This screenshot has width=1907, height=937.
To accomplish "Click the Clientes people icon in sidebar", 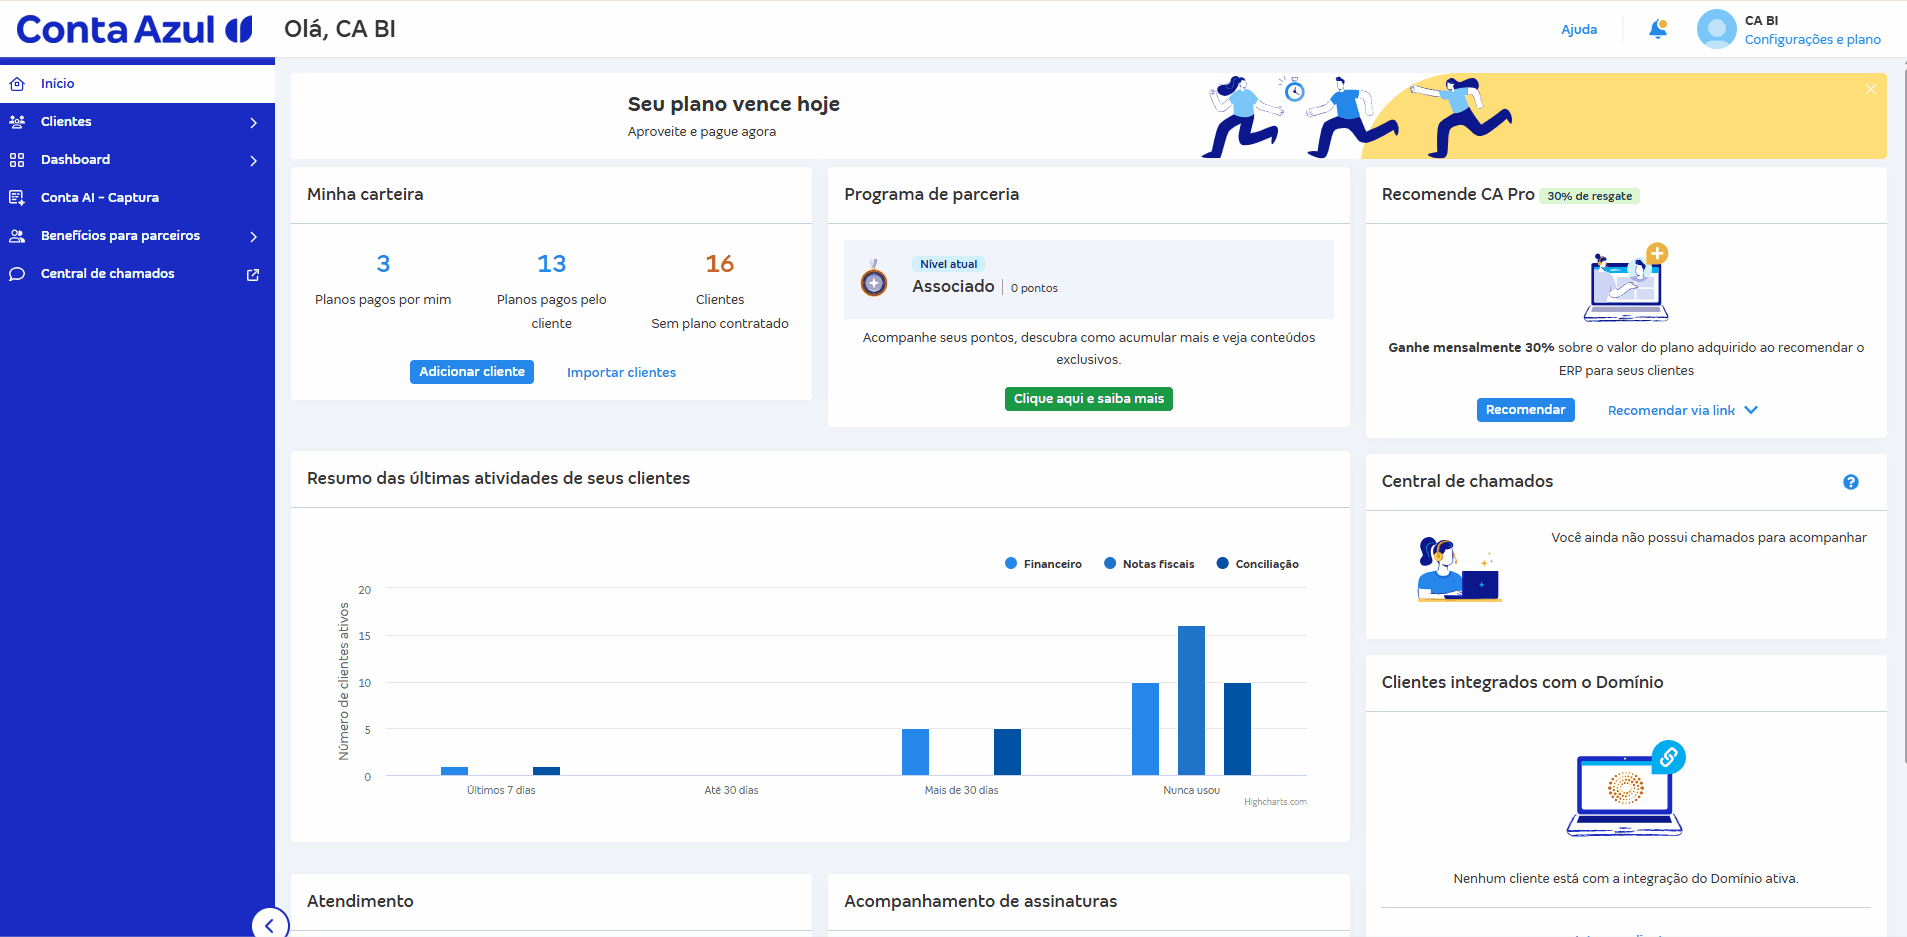I will coord(18,121).
